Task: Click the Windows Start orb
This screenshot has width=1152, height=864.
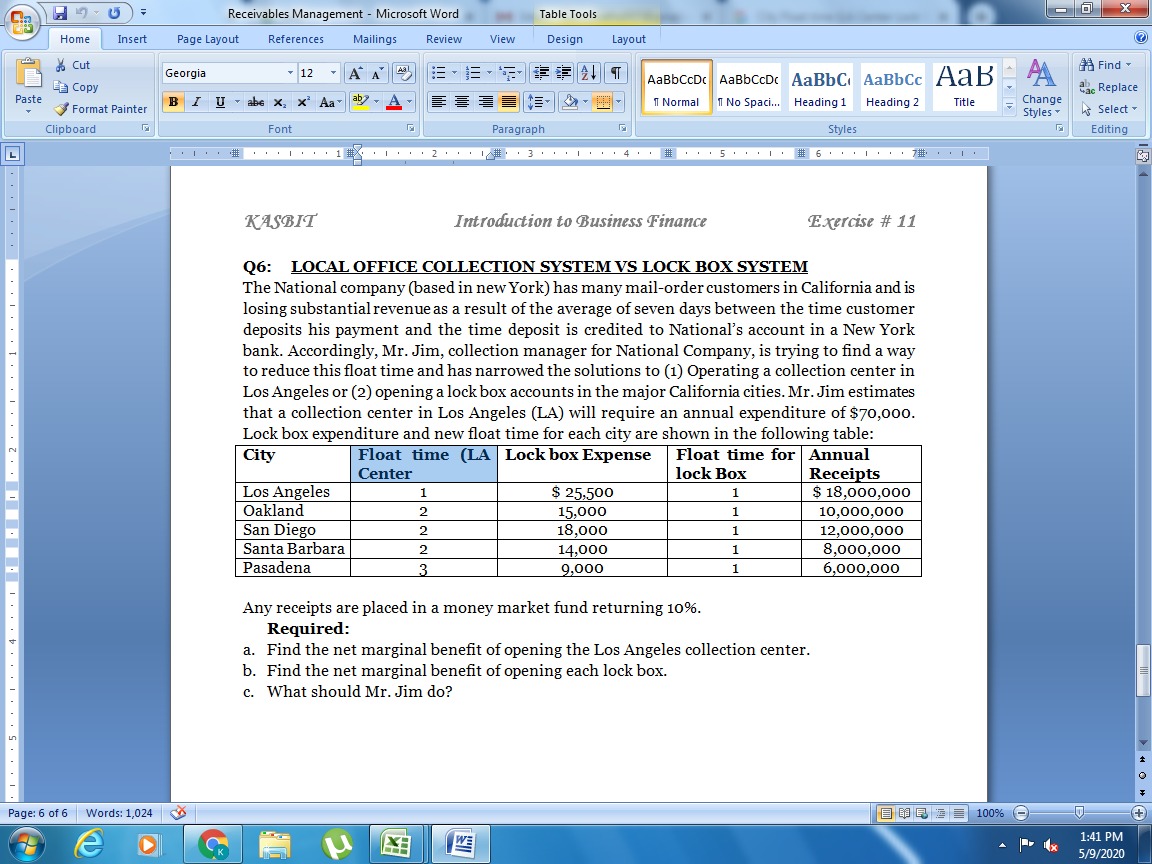Action: (26, 844)
